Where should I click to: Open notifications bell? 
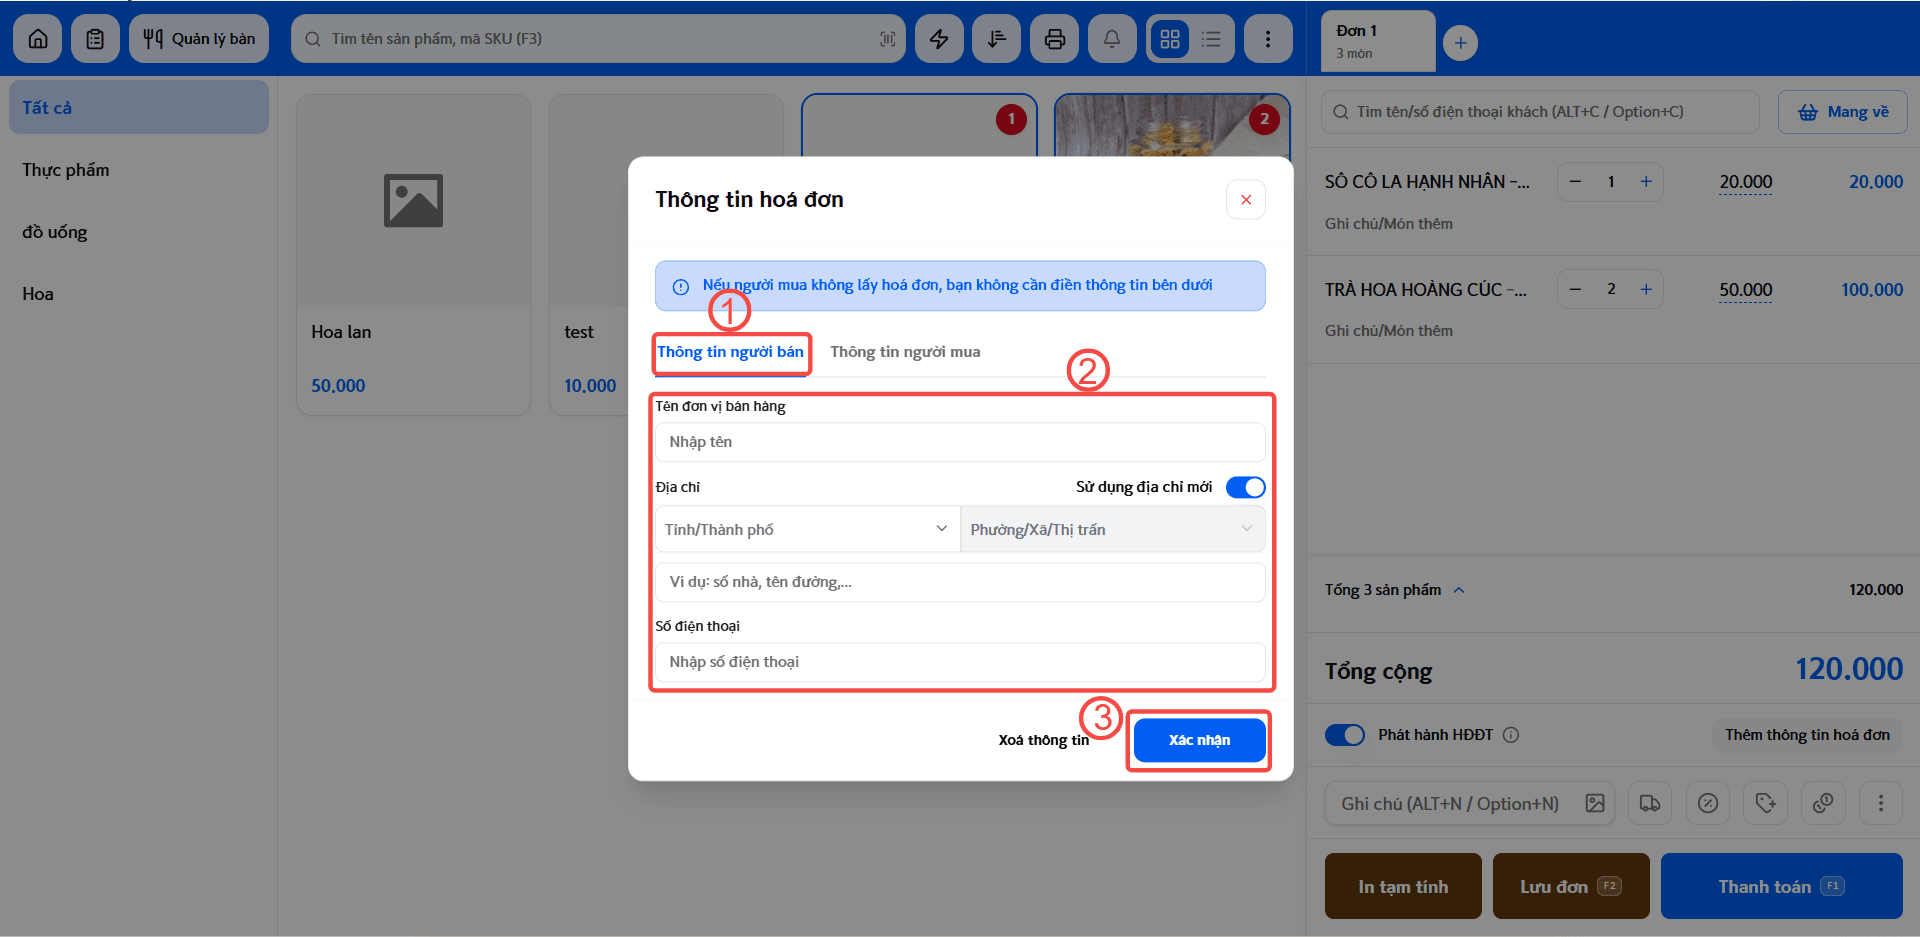pyautogui.click(x=1112, y=39)
